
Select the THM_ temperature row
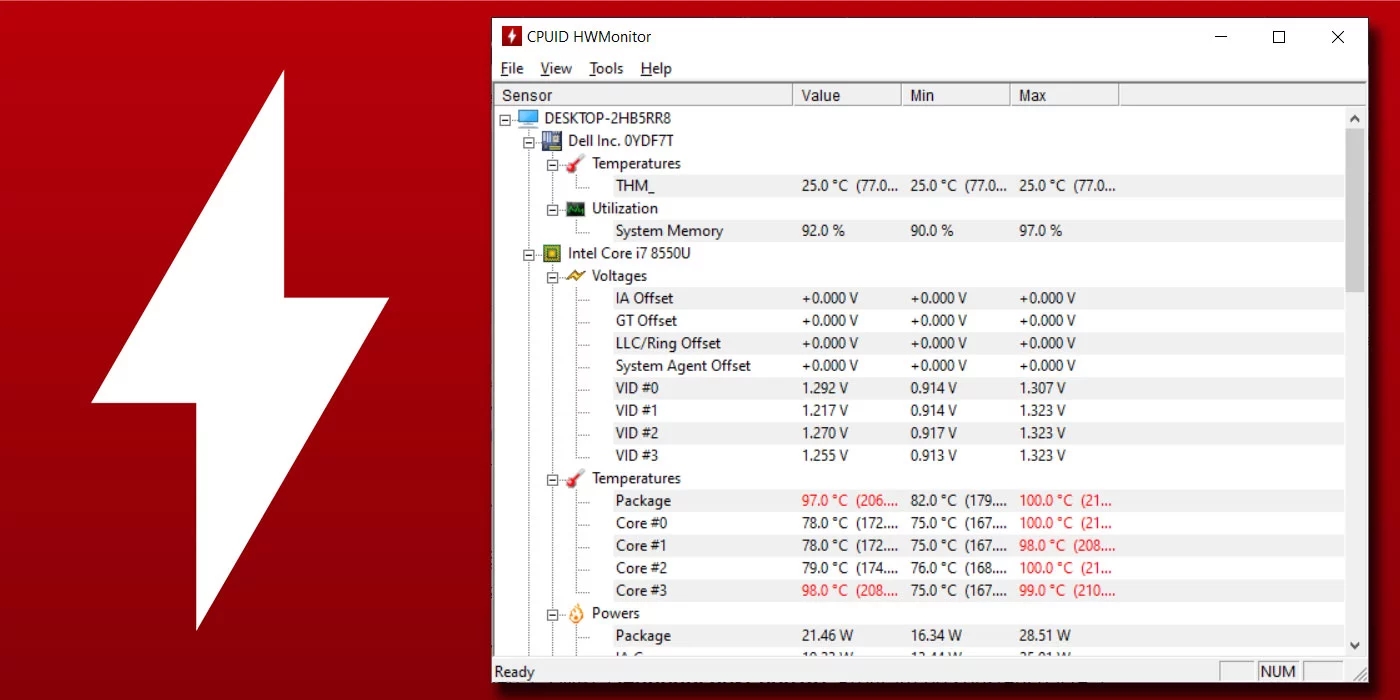(978, 186)
